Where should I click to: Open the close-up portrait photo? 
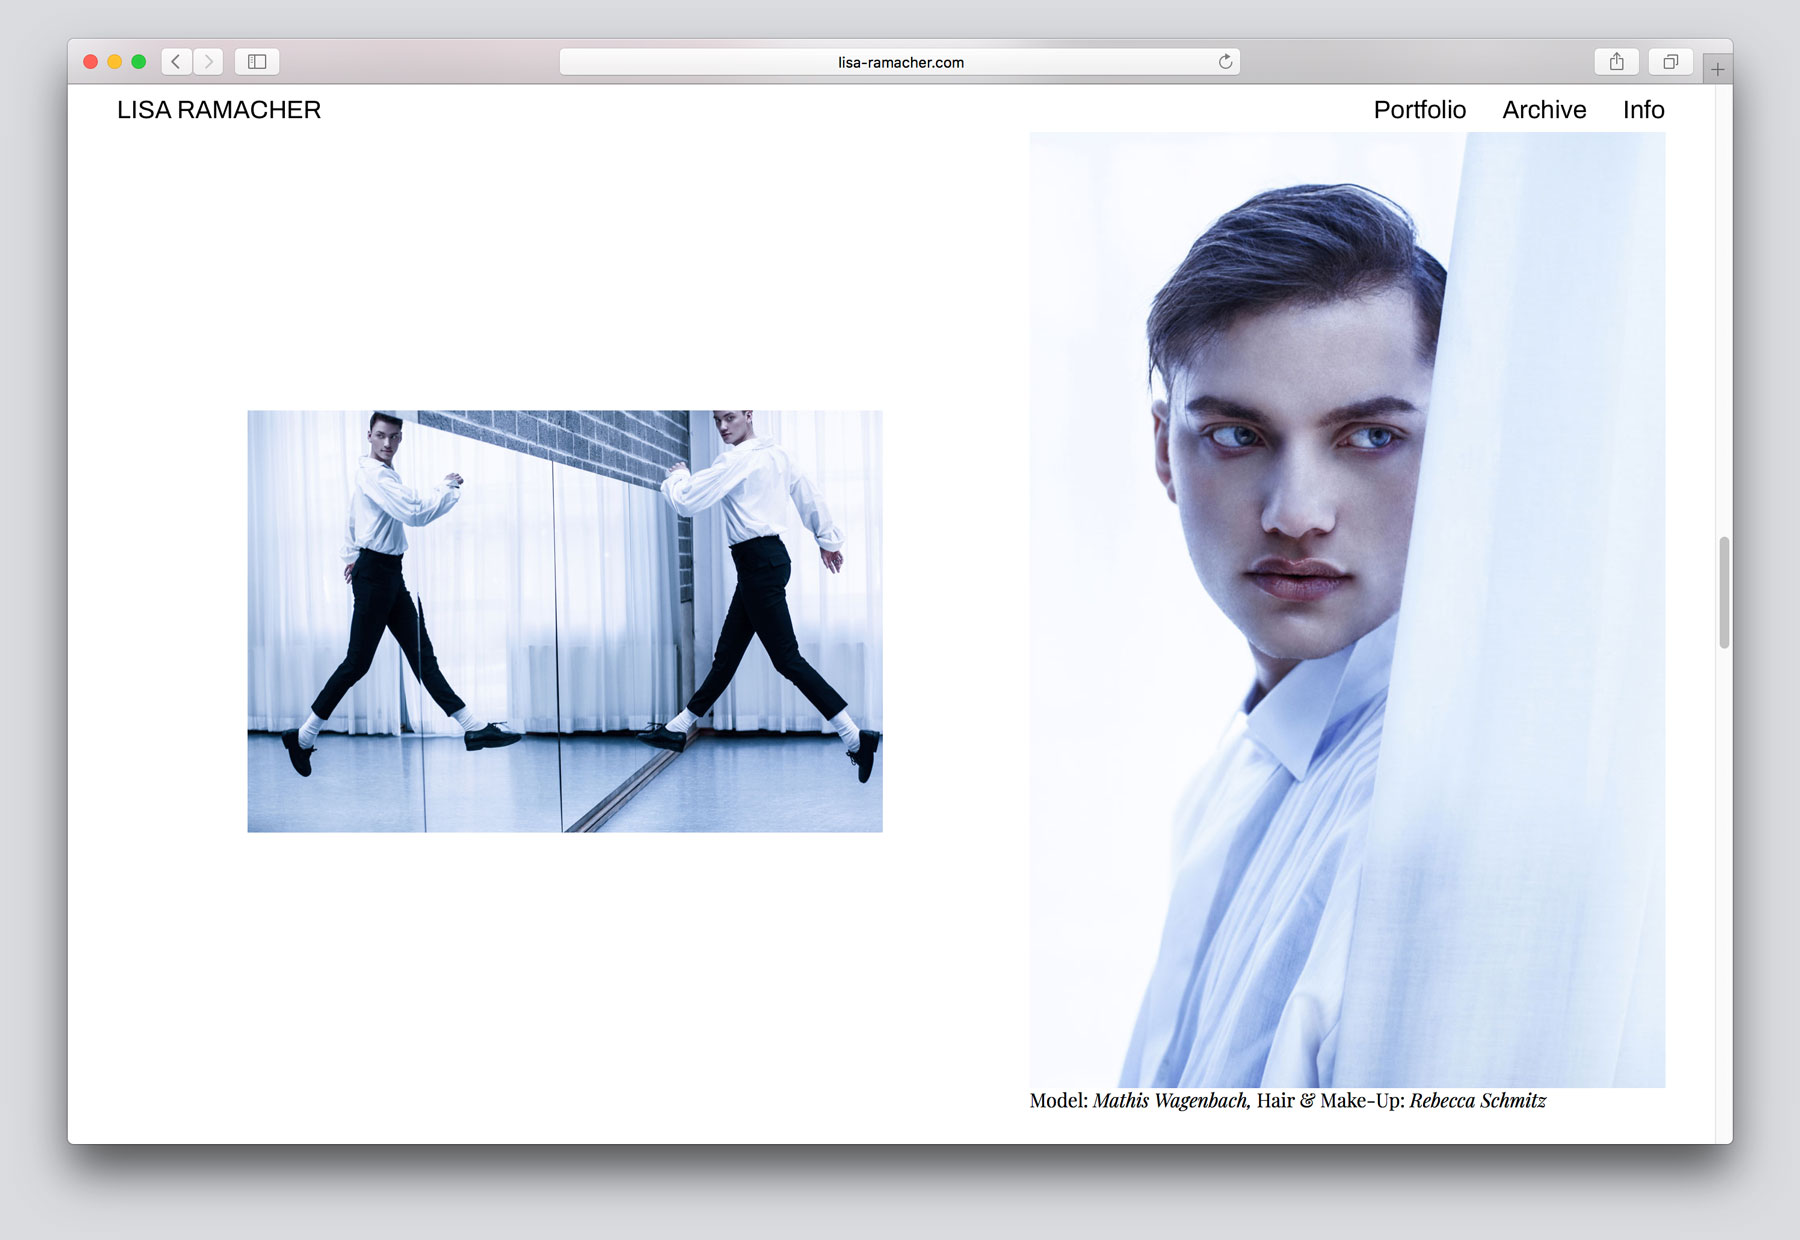point(1347,610)
